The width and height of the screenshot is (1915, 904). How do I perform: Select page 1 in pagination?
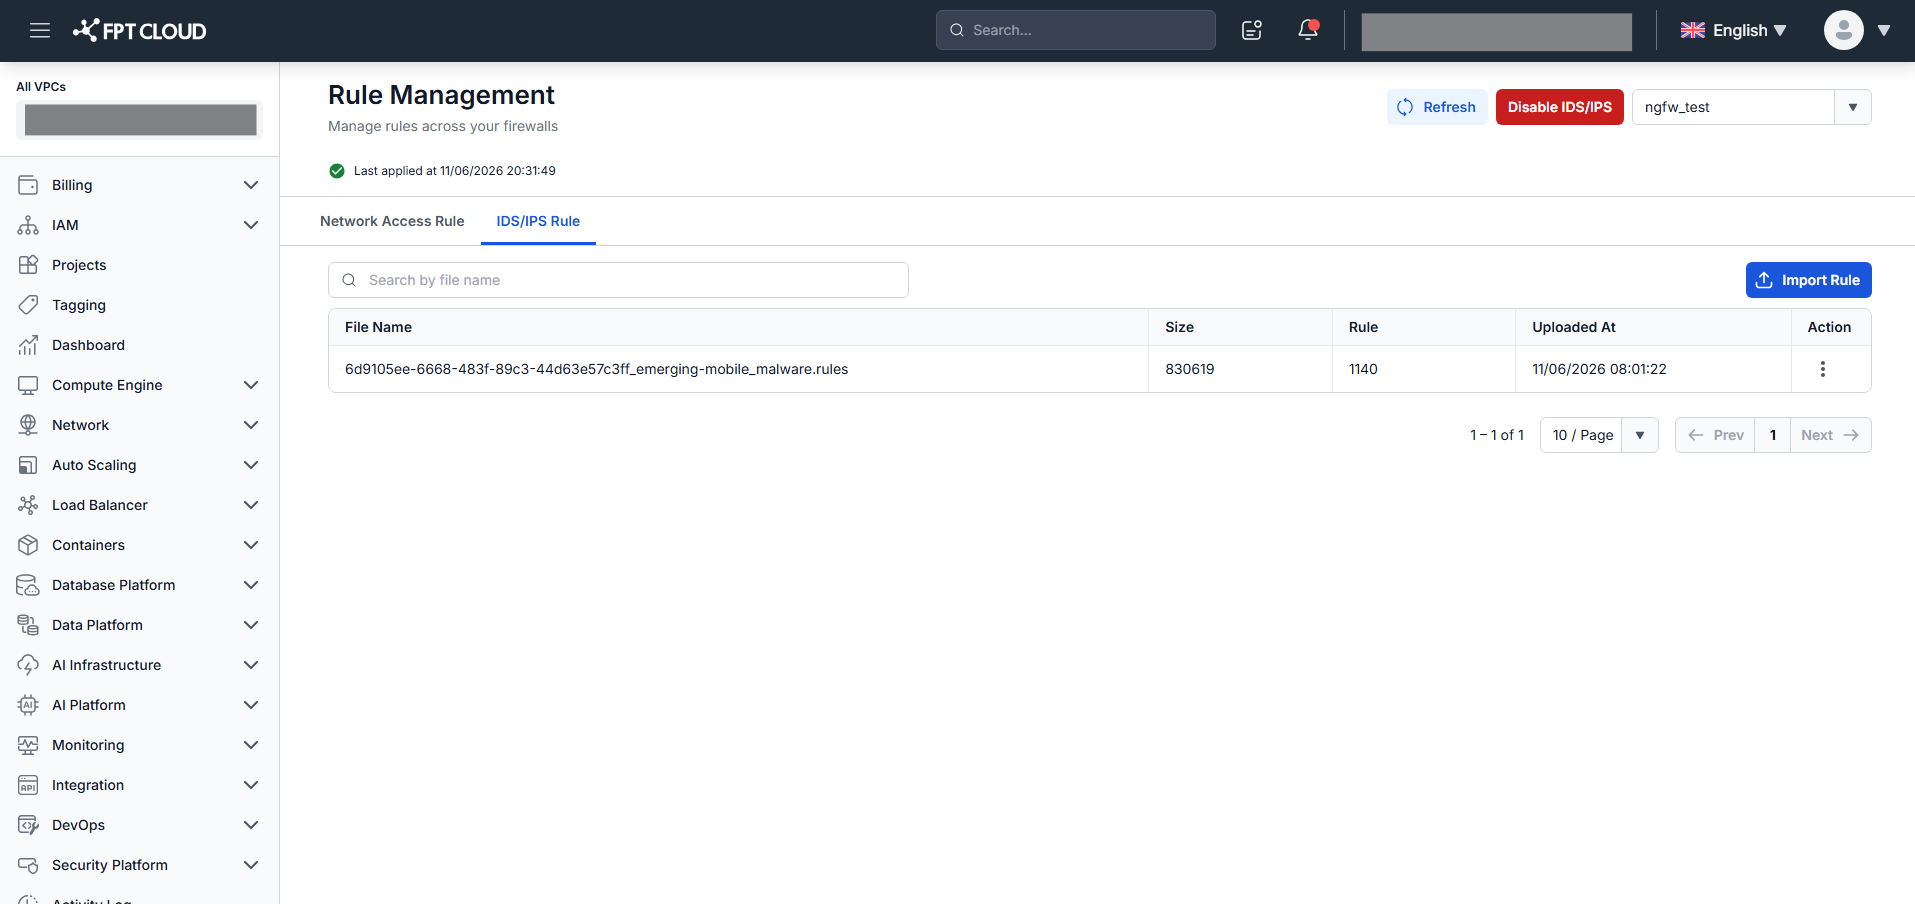coord(1772,435)
